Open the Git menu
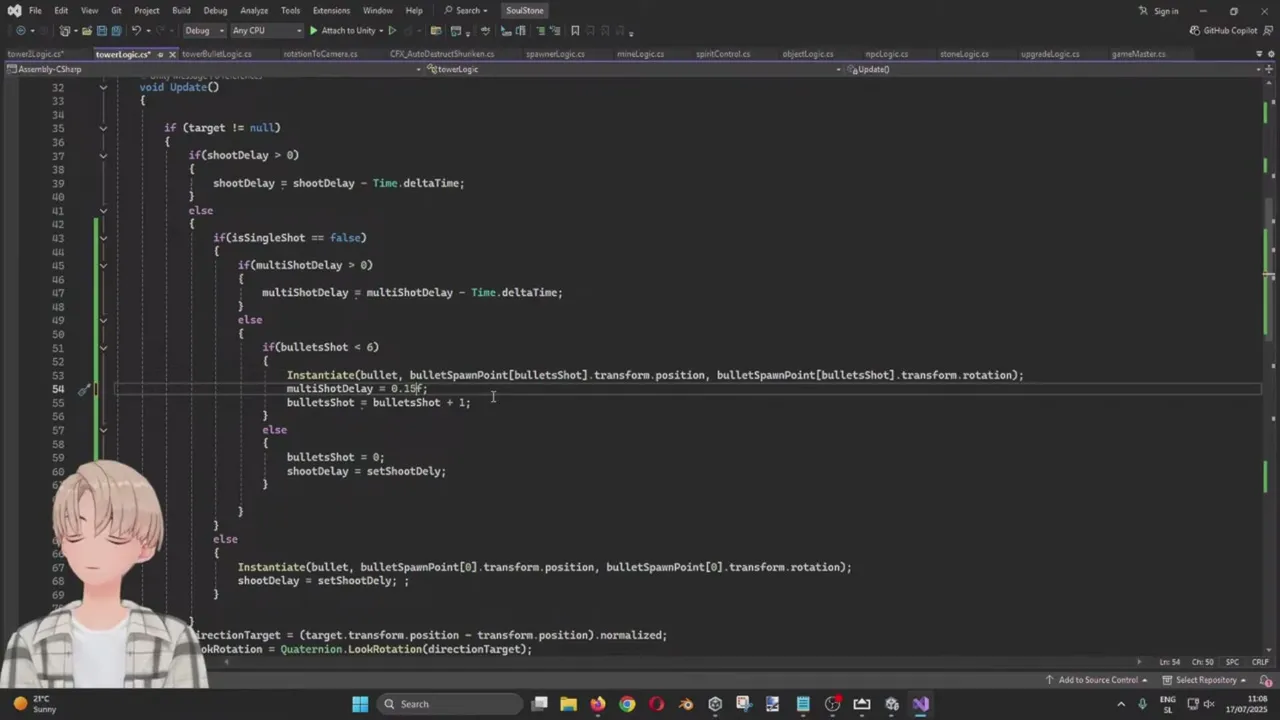 click(116, 11)
